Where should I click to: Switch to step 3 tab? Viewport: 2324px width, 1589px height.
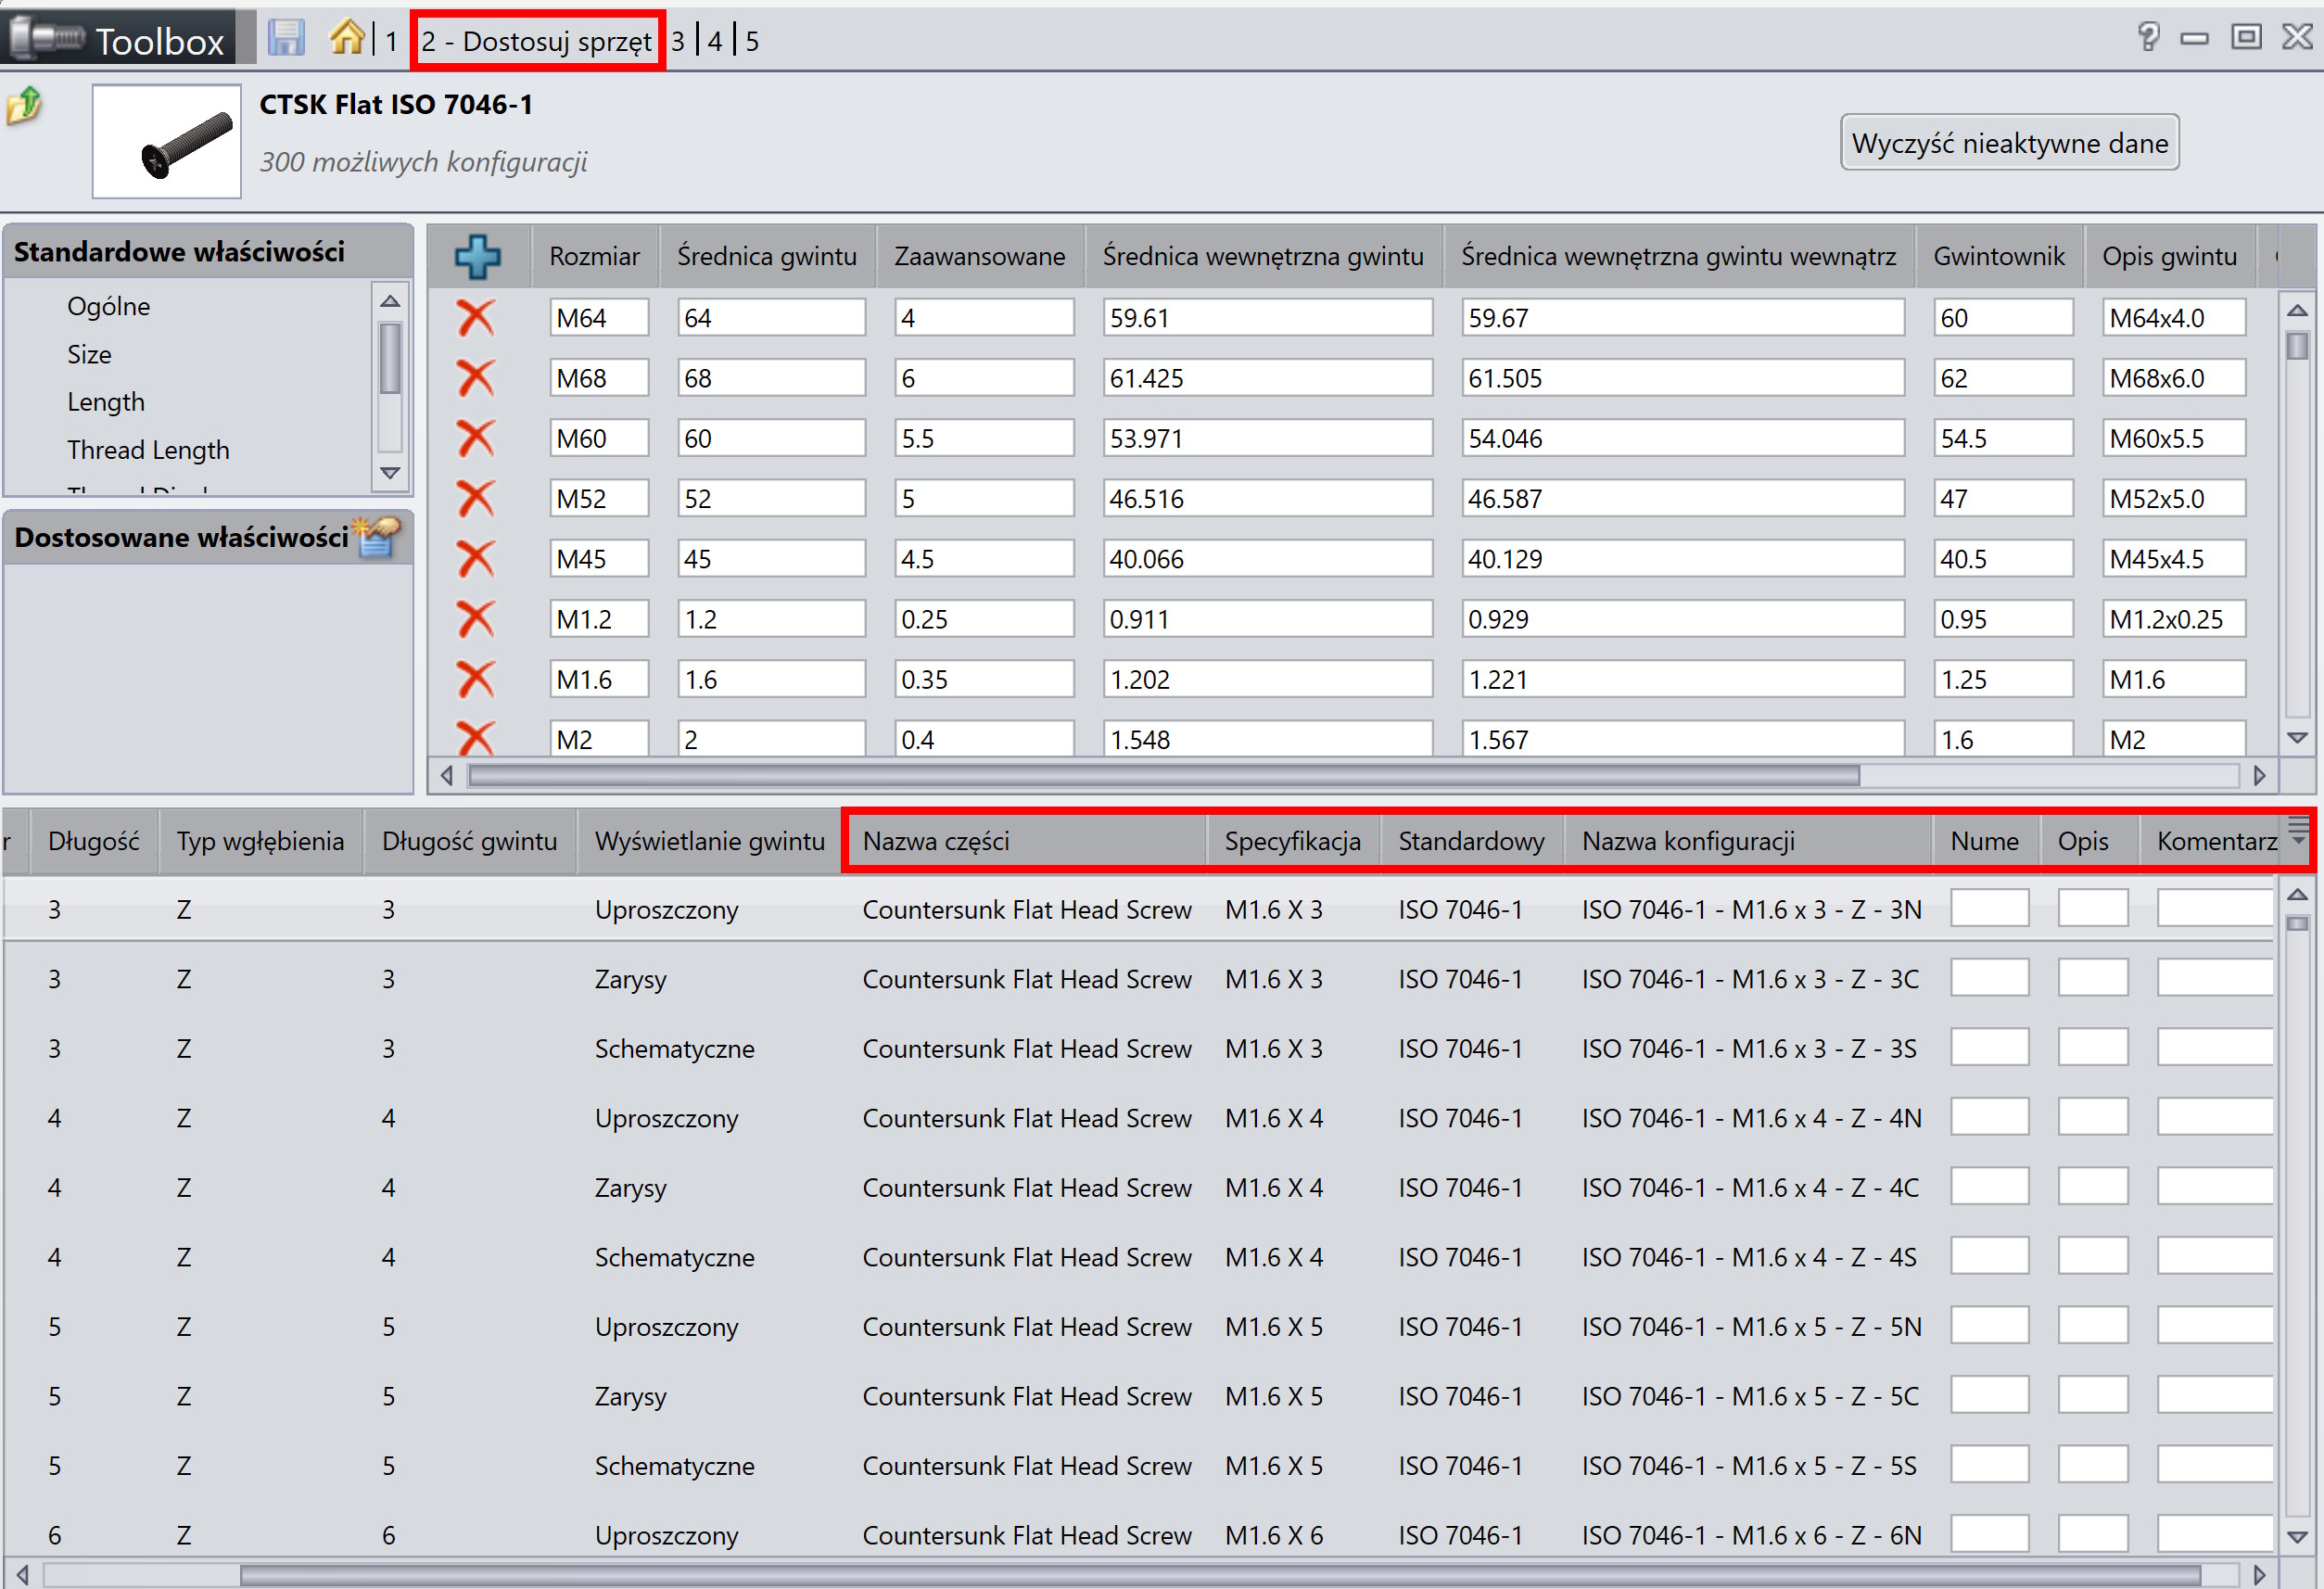pos(677,41)
